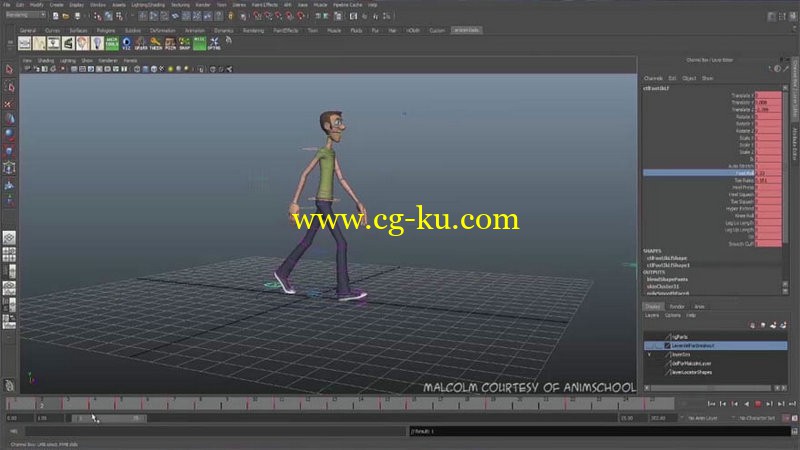The width and height of the screenshot is (800, 450).
Task: Click the SNAP shelf icon
Action: [x=184, y=43]
